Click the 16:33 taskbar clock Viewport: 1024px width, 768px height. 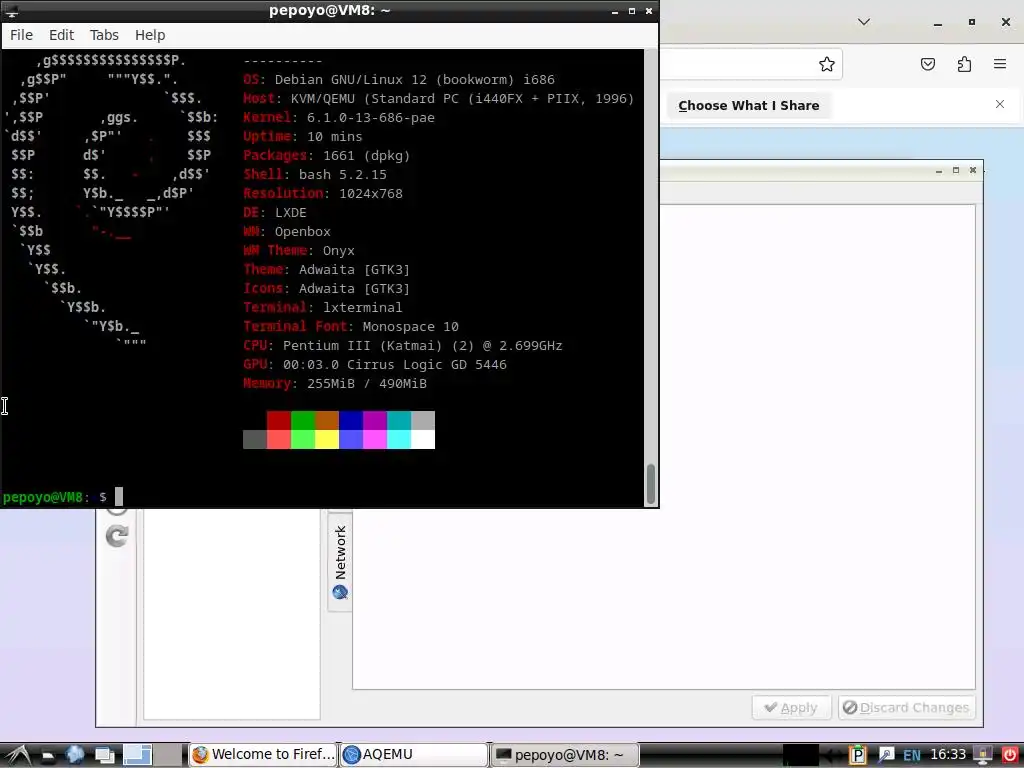point(948,754)
